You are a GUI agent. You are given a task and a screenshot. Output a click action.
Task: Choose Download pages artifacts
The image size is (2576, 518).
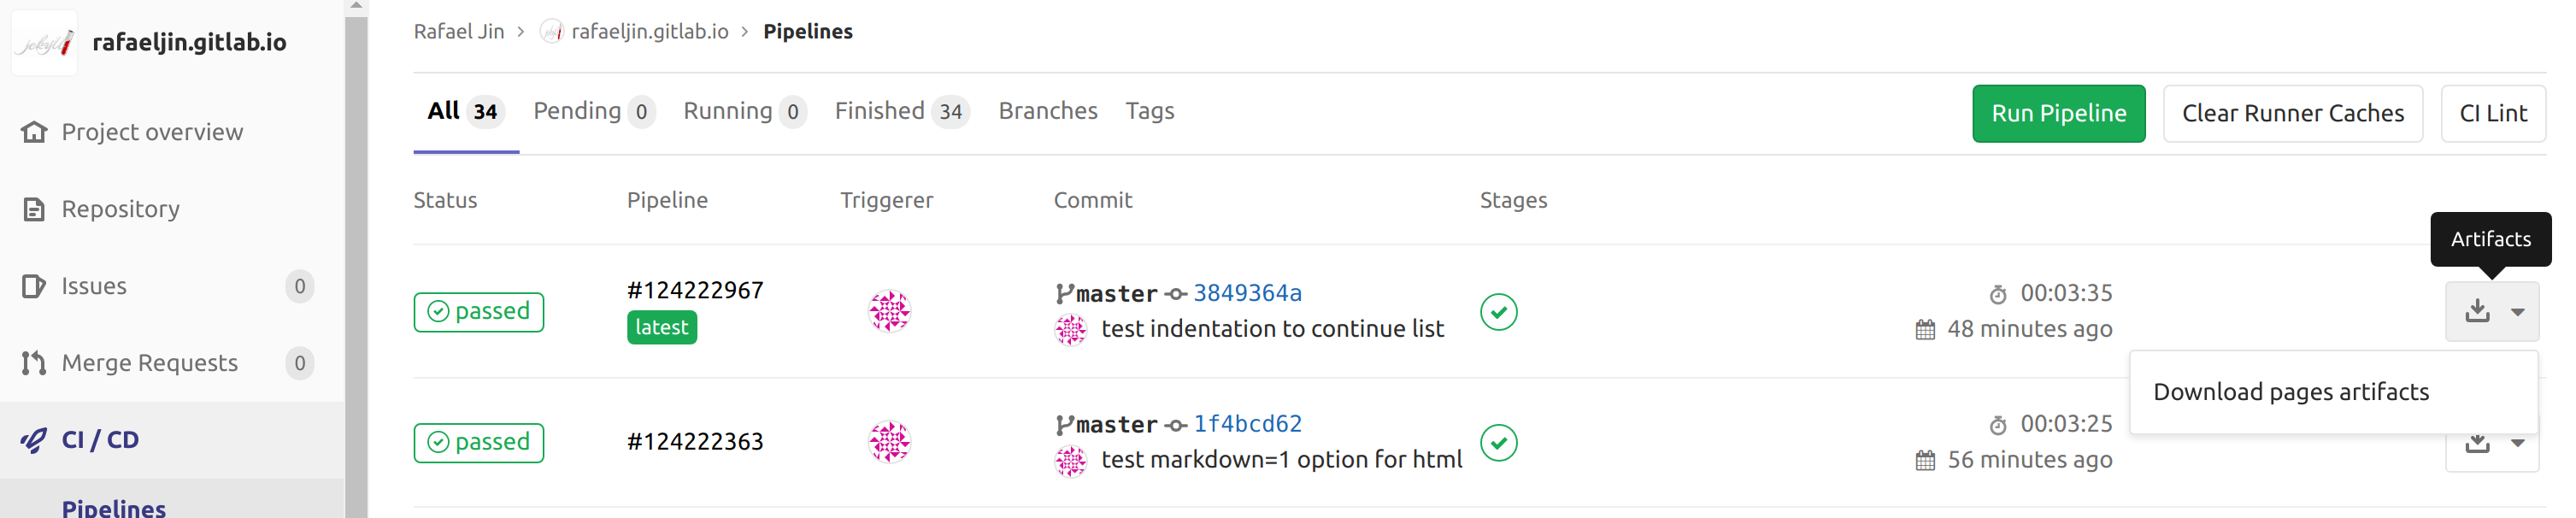point(2290,392)
